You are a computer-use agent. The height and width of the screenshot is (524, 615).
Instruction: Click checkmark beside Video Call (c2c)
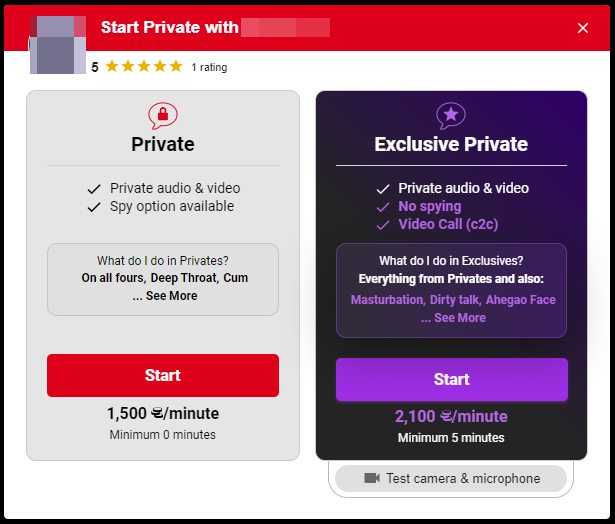[382, 225]
